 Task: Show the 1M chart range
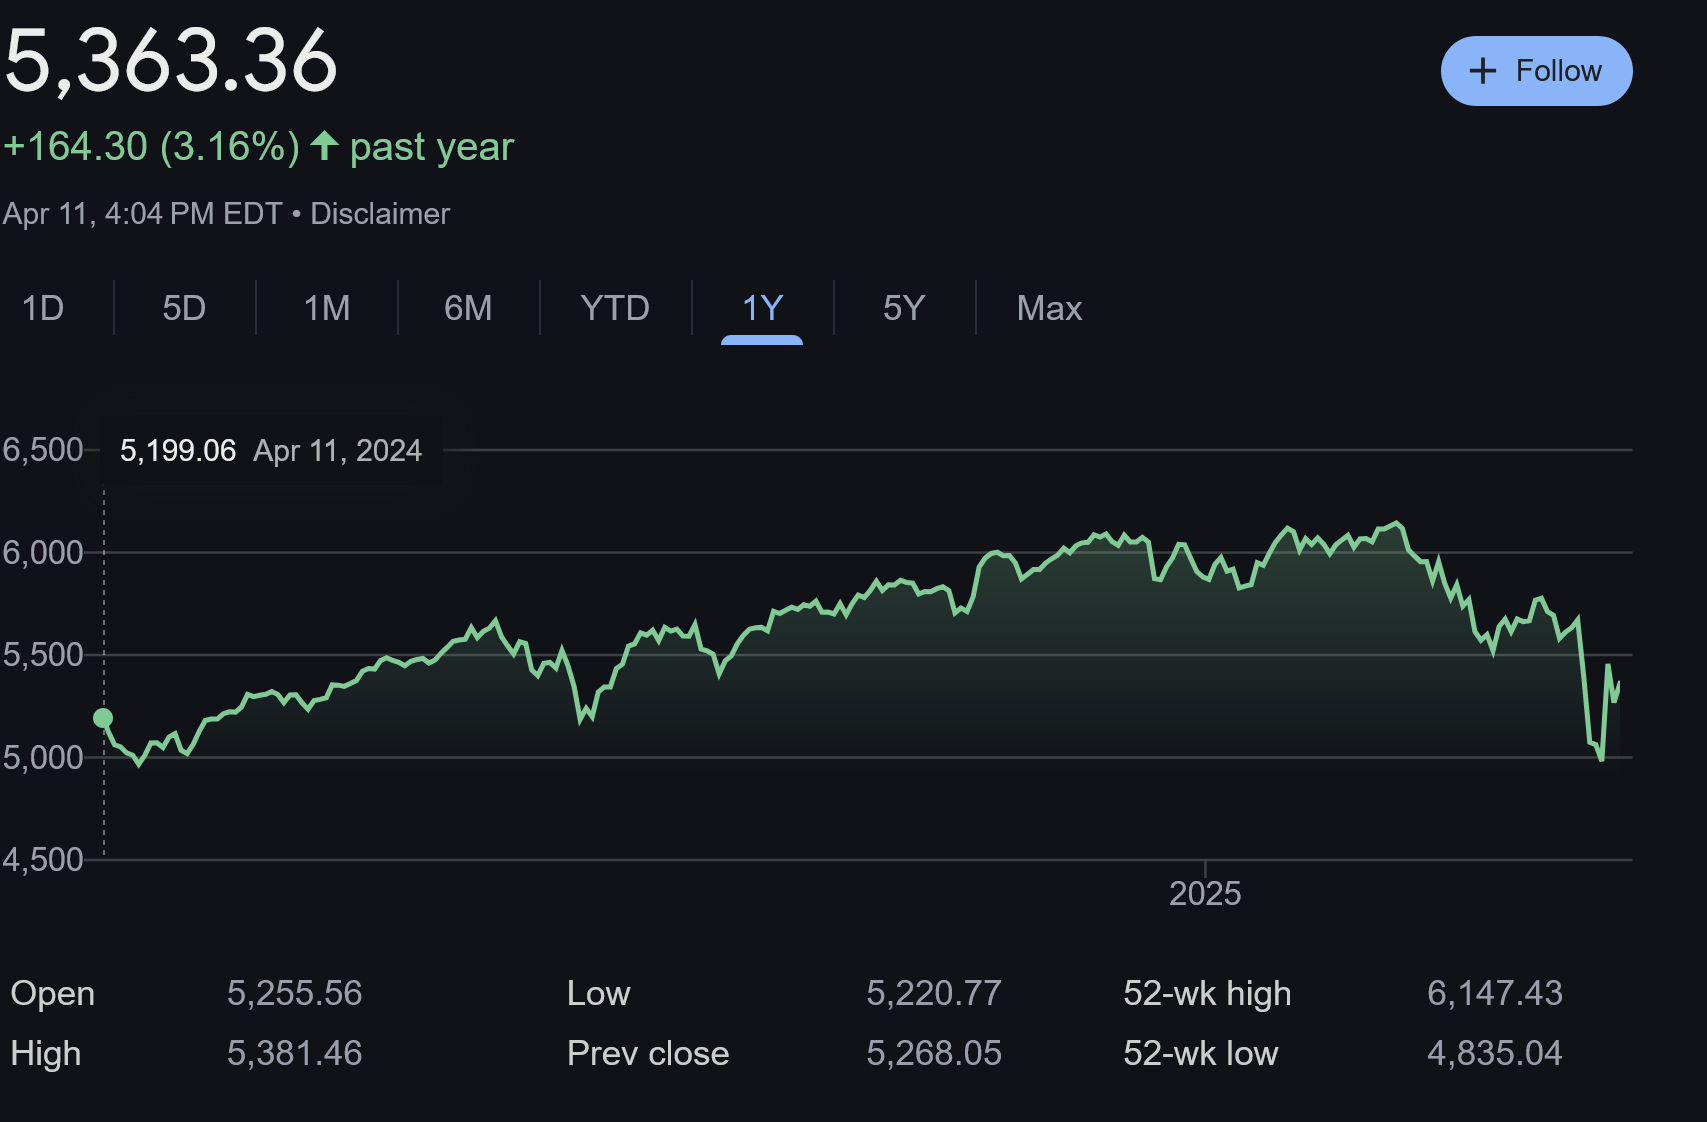(x=327, y=308)
